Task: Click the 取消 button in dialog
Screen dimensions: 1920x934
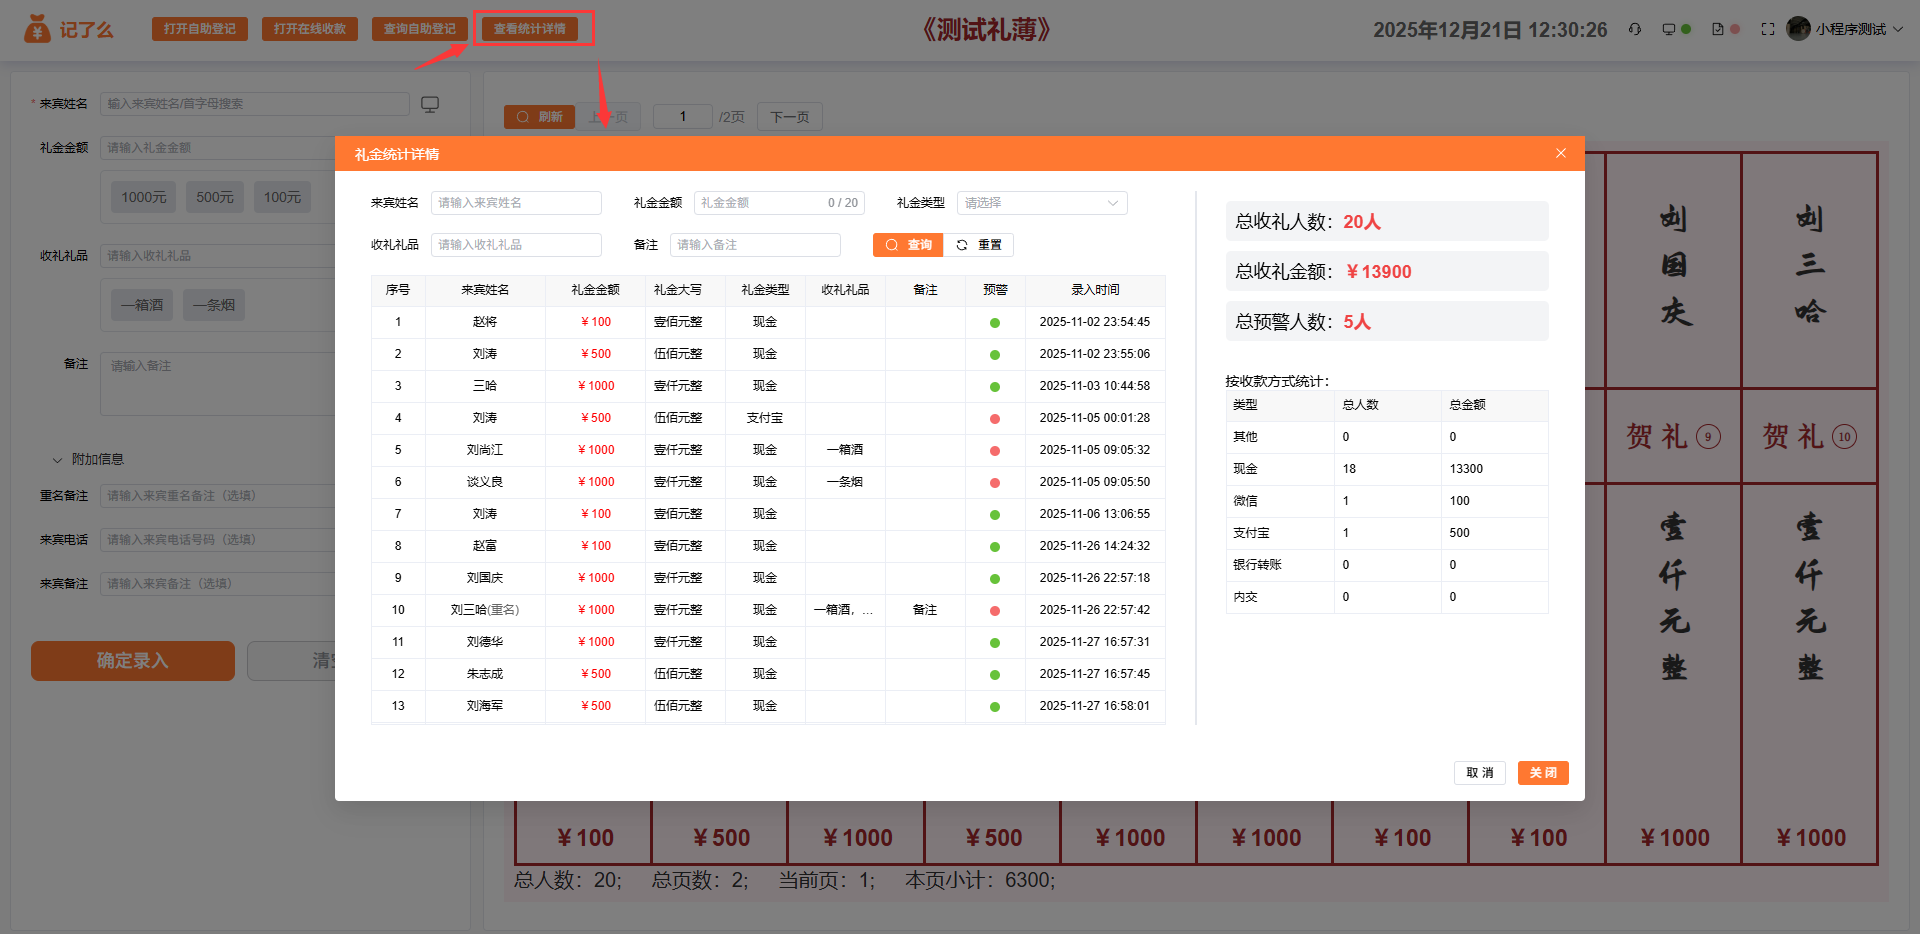Action: click(x=1480, y=773)
